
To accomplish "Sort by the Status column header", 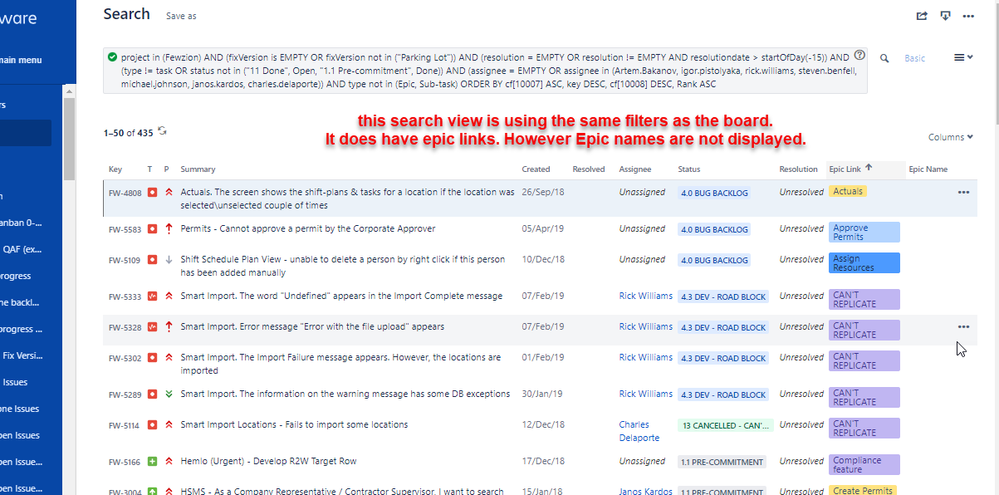I will pos(689,169).
